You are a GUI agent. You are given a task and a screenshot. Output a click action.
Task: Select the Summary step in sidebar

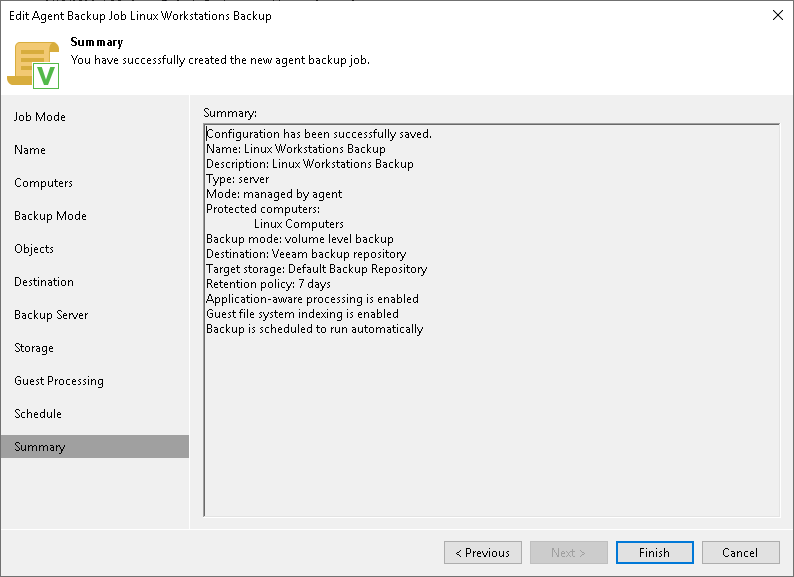(x=95, y=446)
